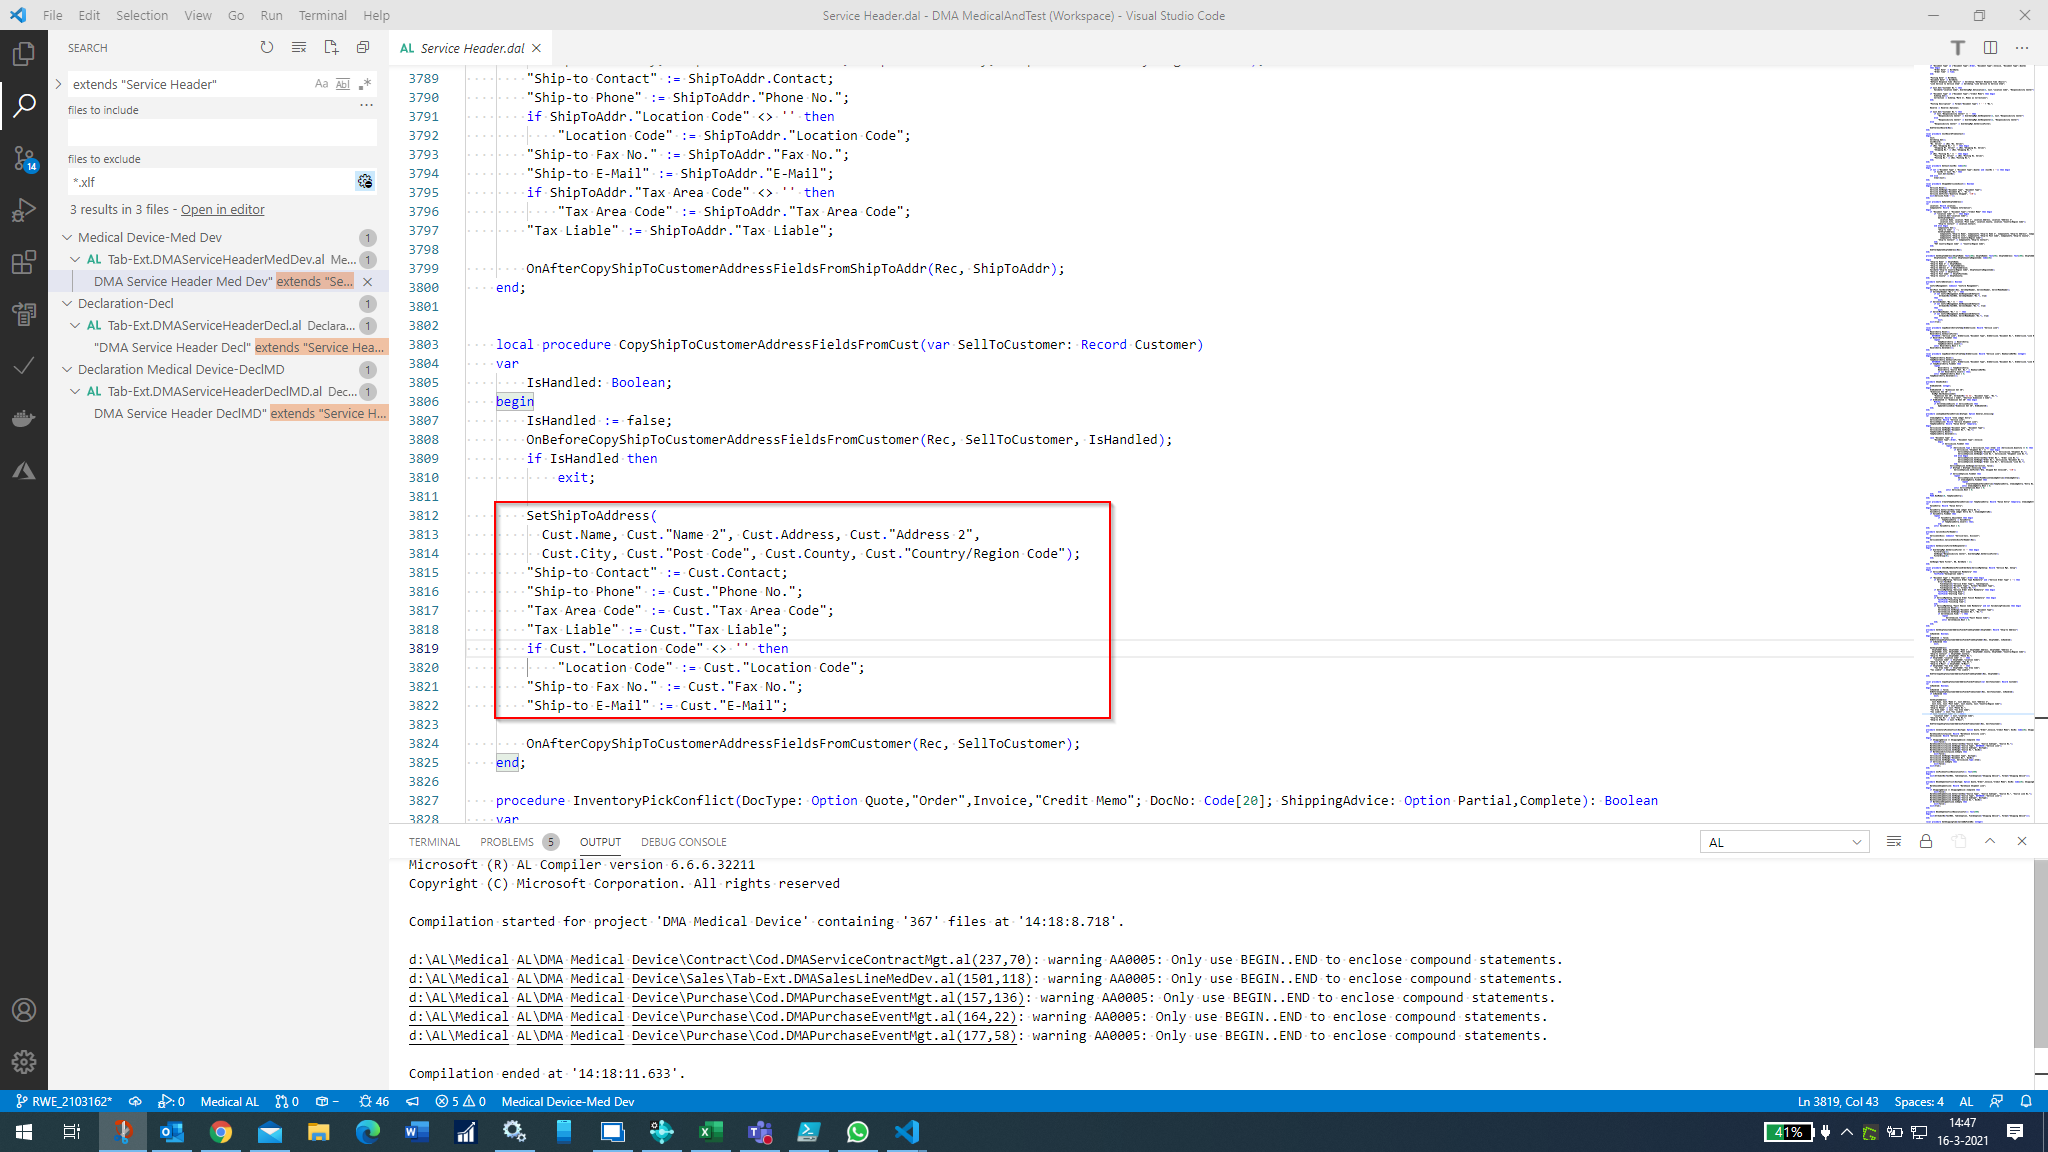Clear the search results
This screenshot has width=2048, height=1152.
click(299, 47)
